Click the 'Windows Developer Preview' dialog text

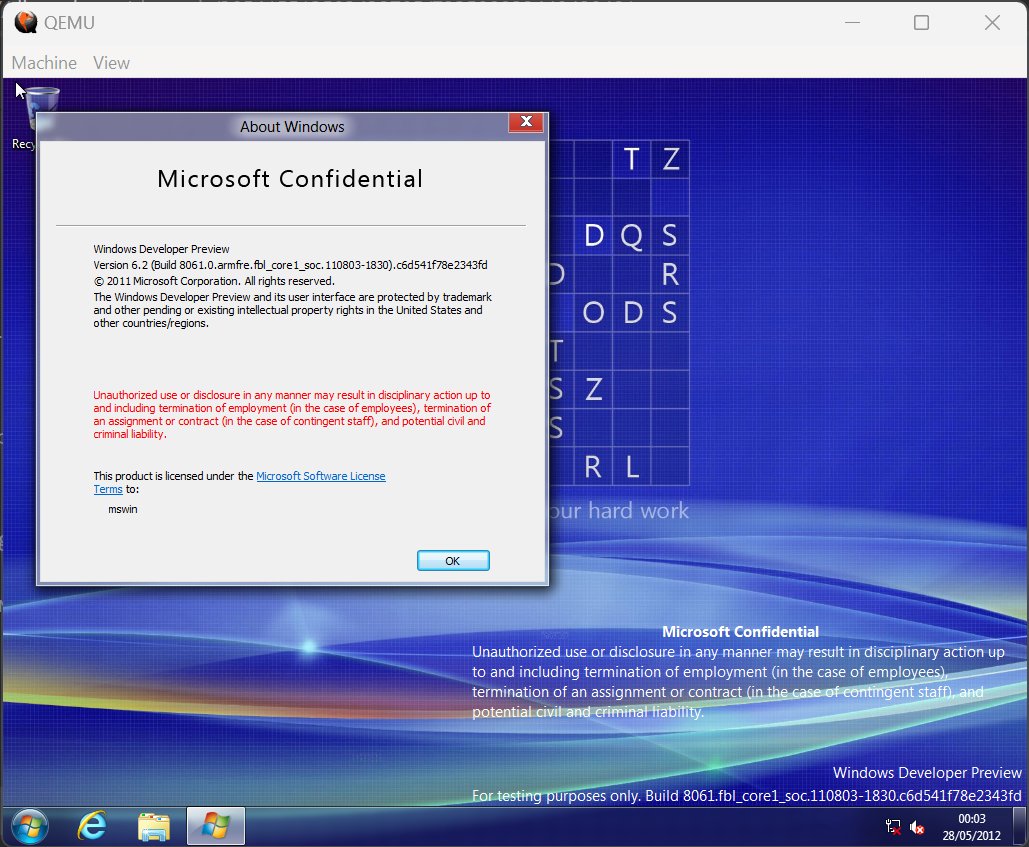[161, 249]
